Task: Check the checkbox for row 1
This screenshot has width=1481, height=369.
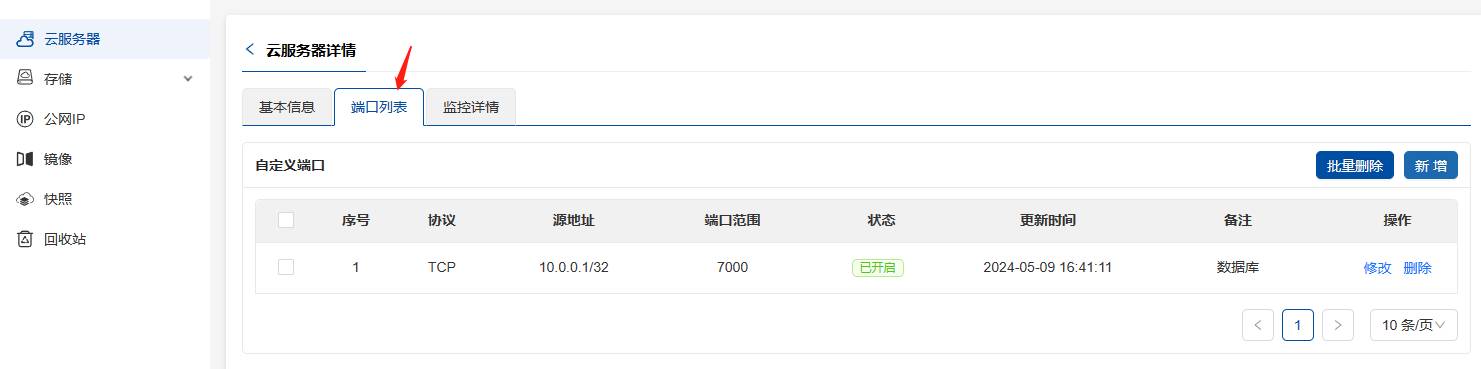Action: 286,267
